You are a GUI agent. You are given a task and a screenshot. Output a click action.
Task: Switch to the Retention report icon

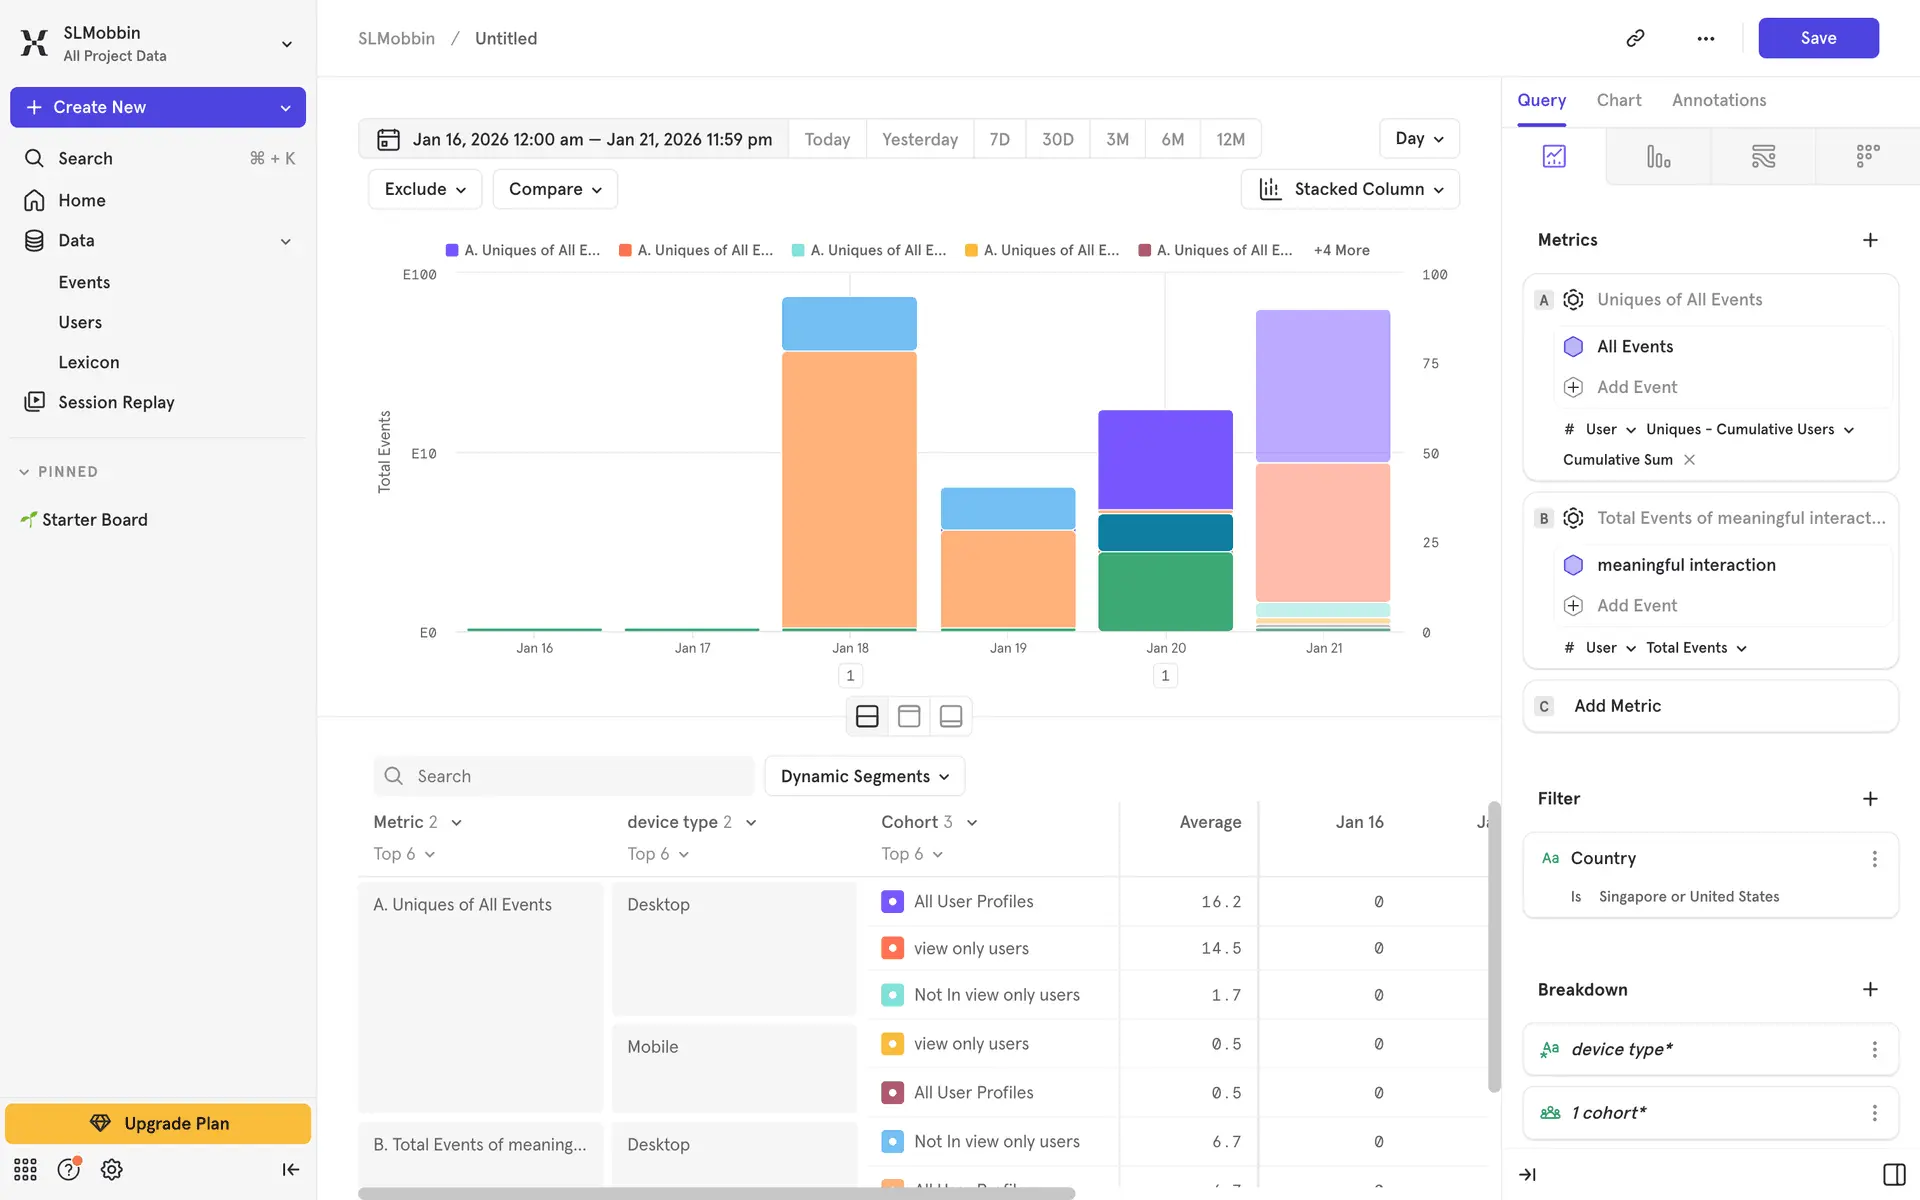pos(1867,156)
